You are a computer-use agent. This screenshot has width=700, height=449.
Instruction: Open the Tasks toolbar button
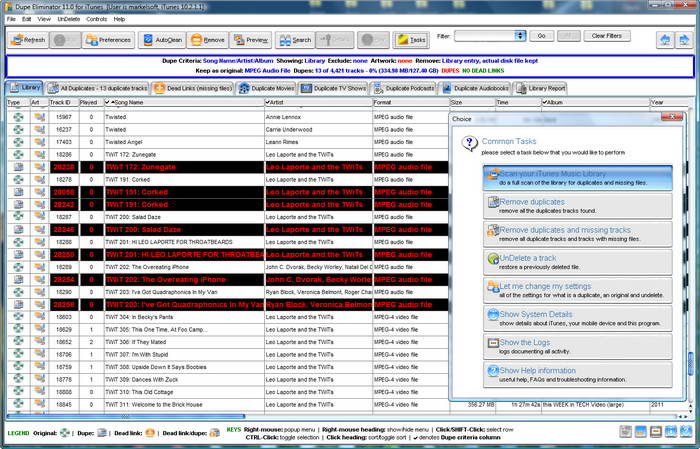click(x=411, y=40)
